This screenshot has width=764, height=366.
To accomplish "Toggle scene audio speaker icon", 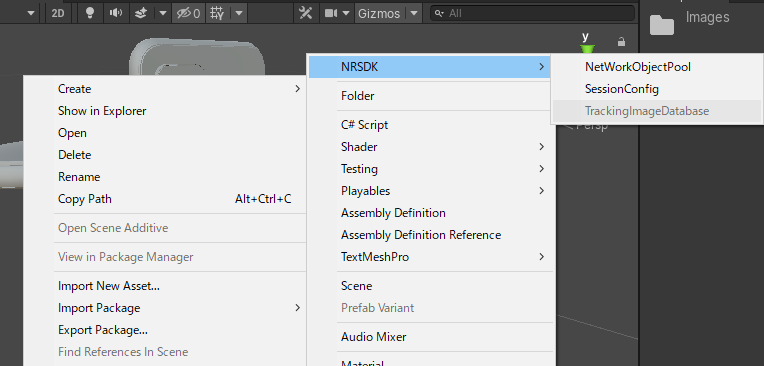I will click(x=116, y=13).
